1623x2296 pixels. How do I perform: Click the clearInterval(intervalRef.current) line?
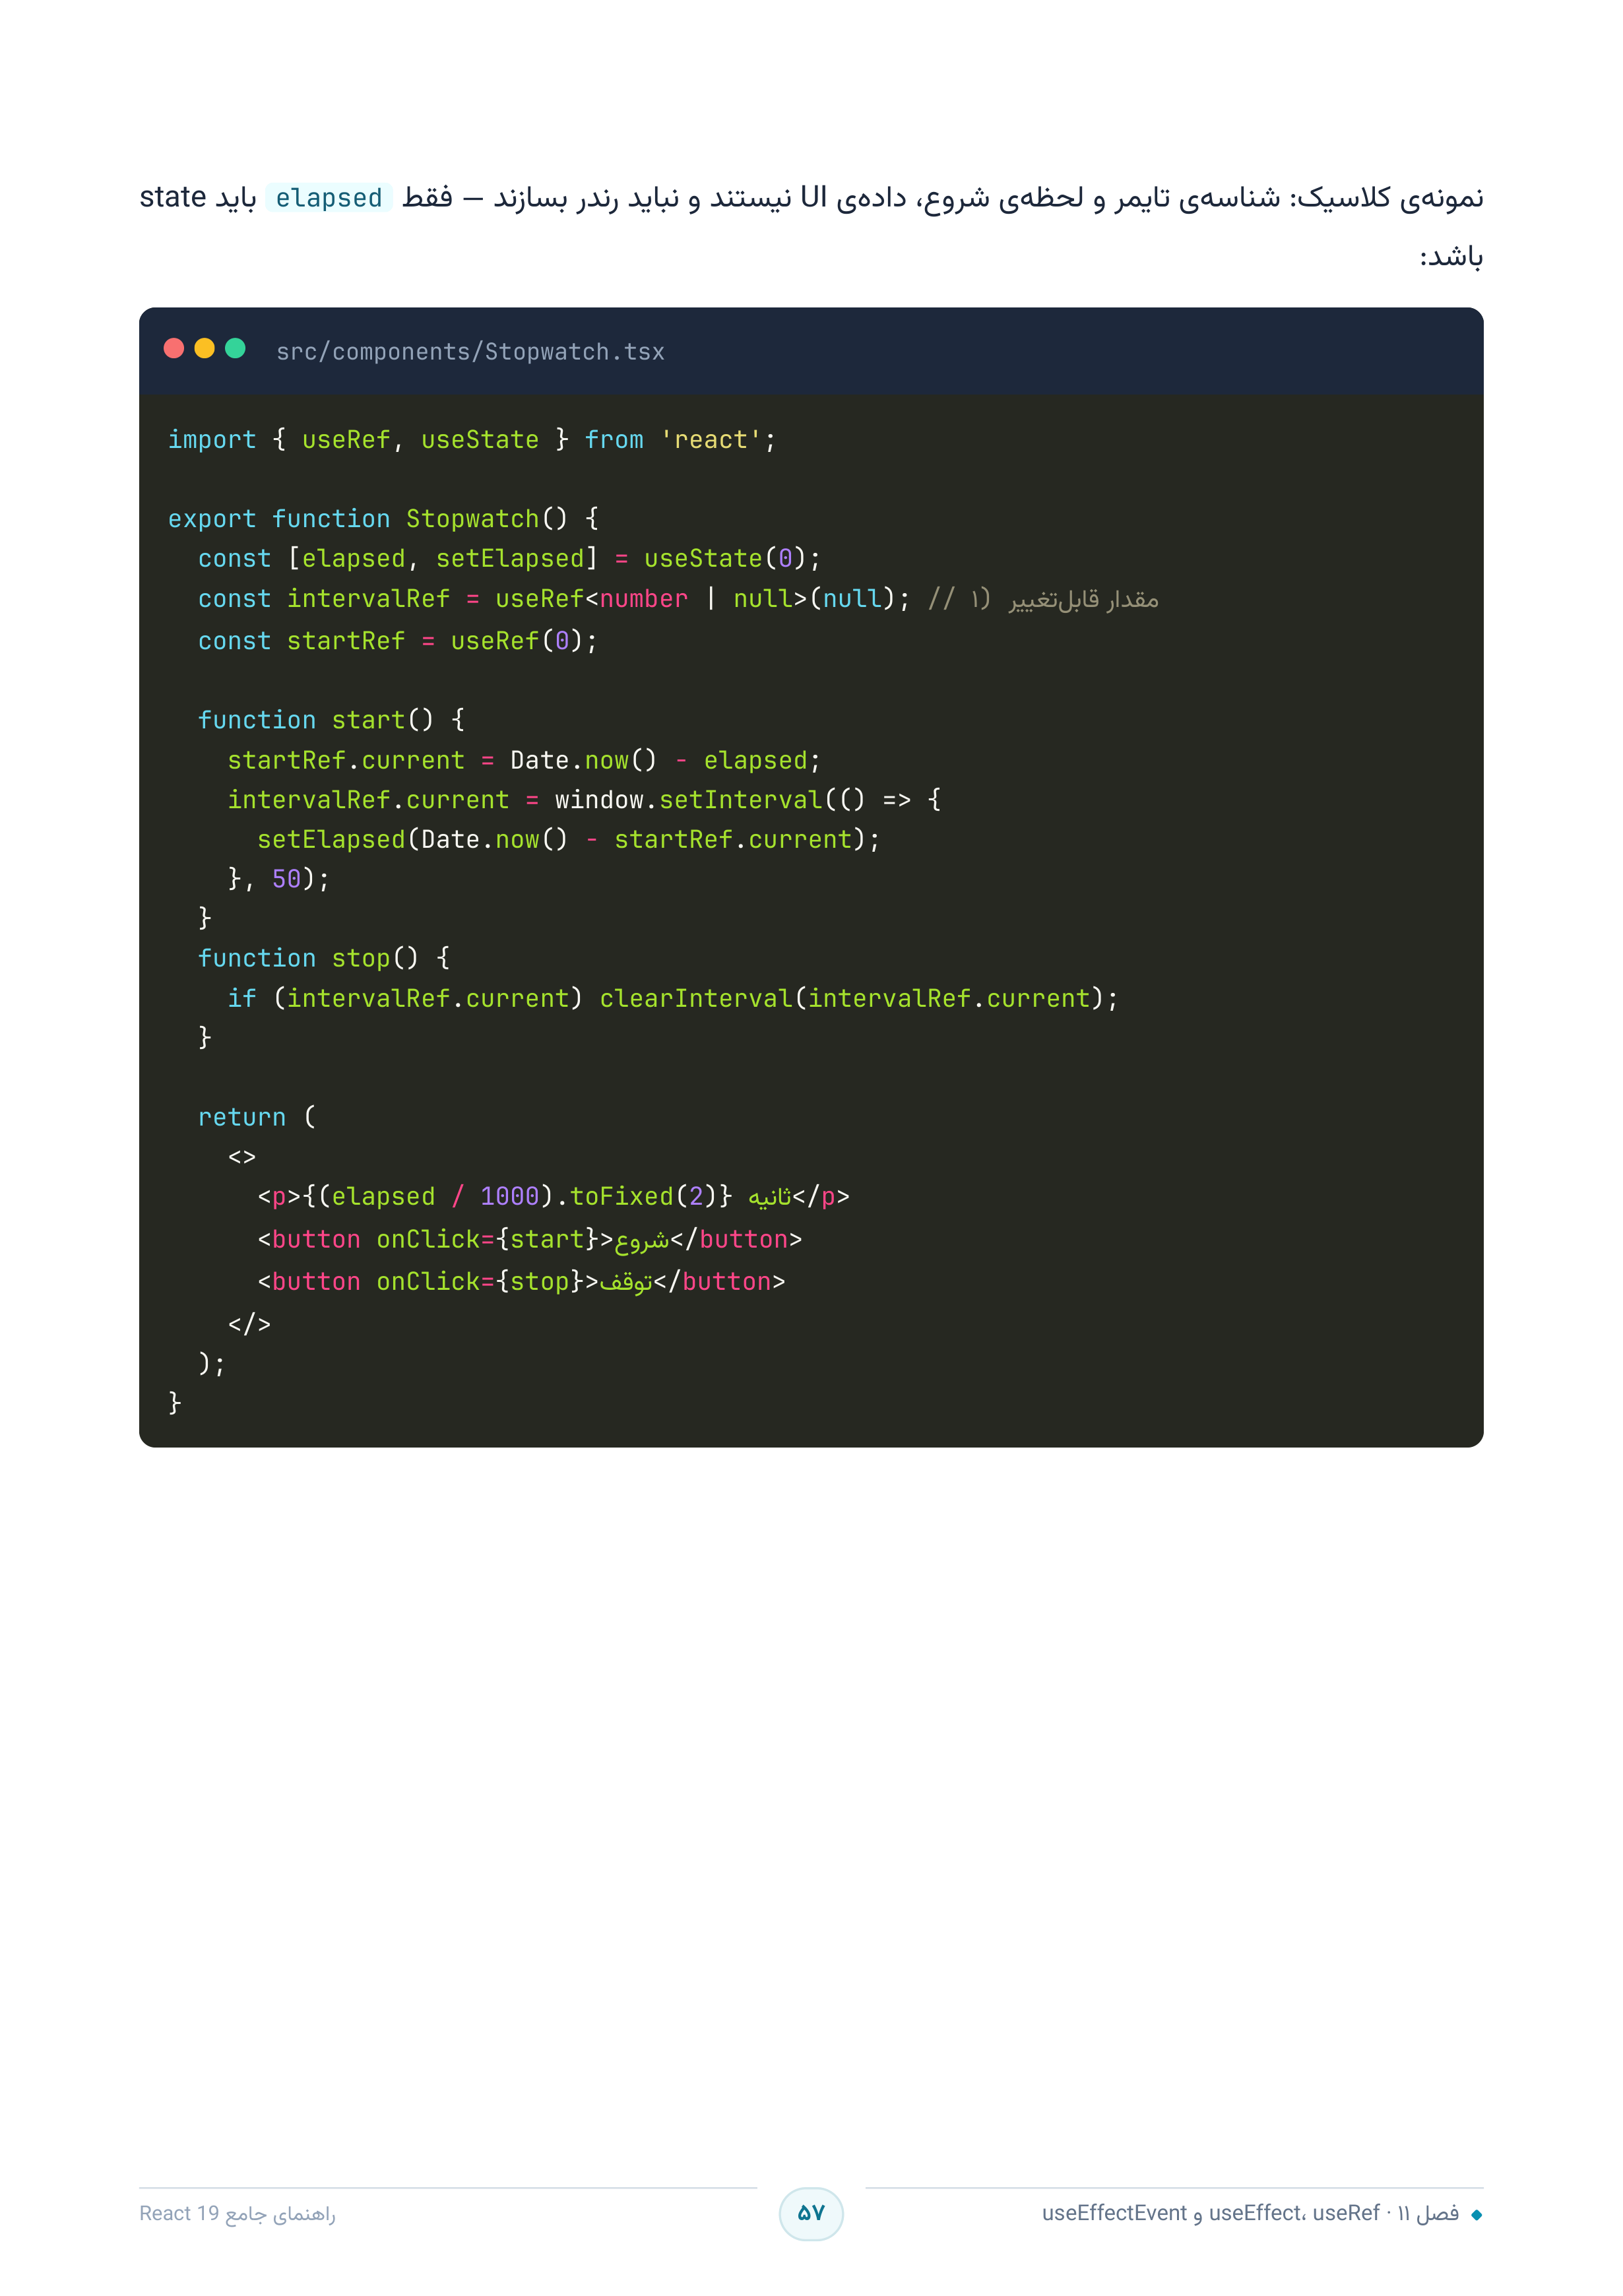tap(673, 998)
